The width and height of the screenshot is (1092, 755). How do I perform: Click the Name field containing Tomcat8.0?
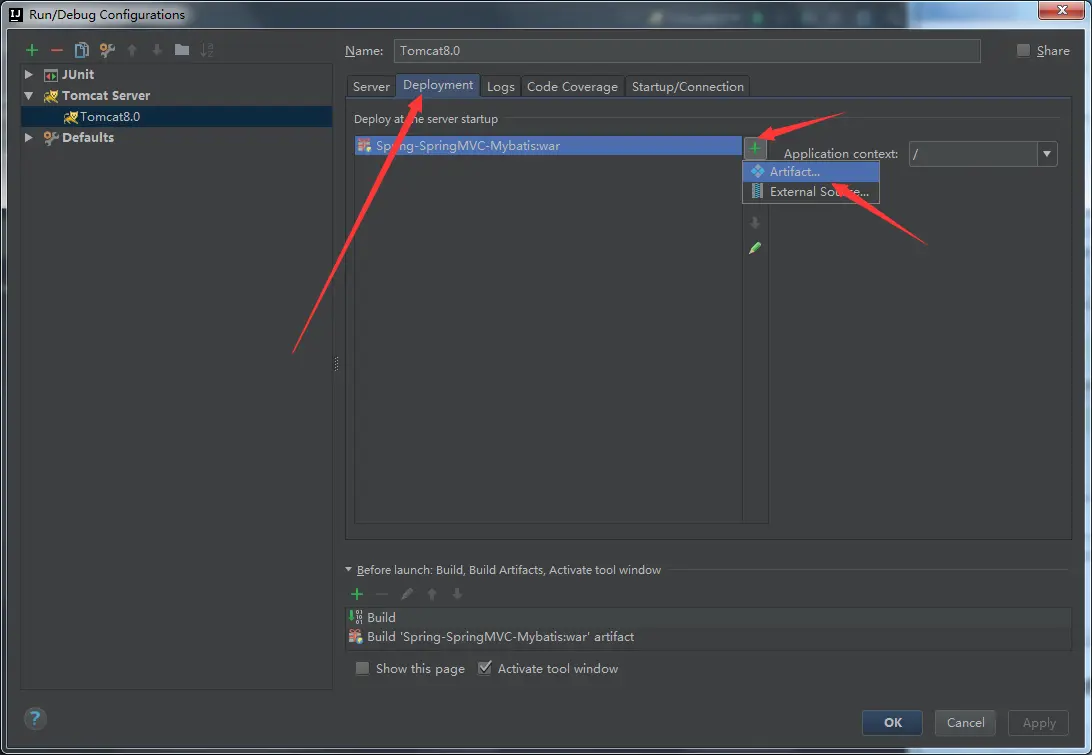687,51
